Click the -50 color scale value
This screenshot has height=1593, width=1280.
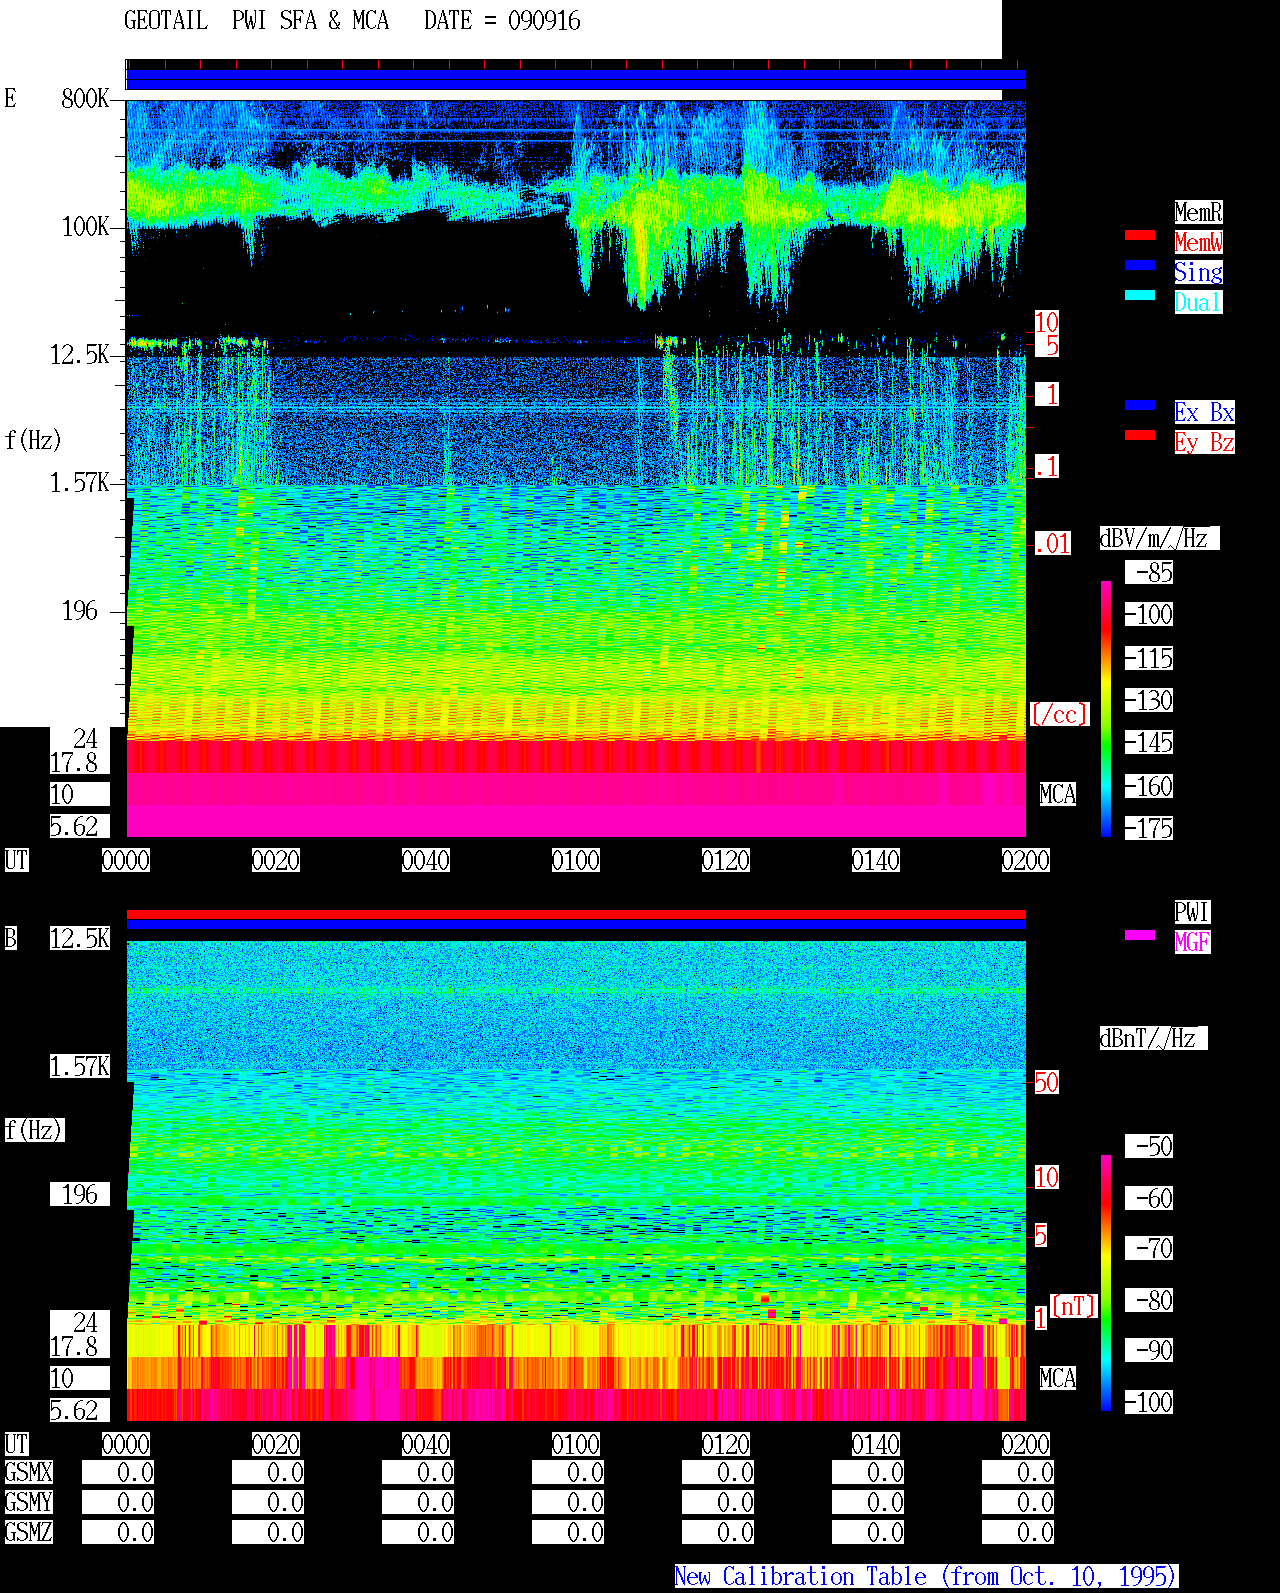1149,1146
